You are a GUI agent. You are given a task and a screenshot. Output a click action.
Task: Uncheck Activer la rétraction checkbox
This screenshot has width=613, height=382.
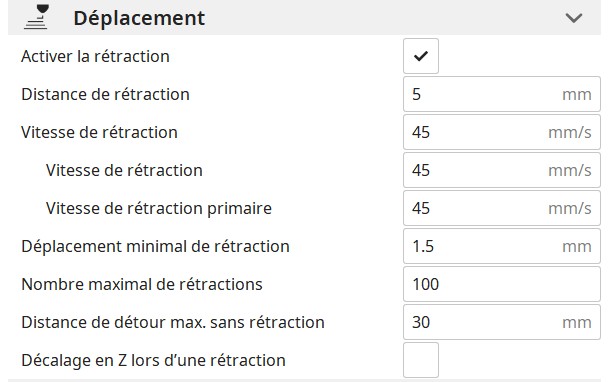[x=421, y=56]
